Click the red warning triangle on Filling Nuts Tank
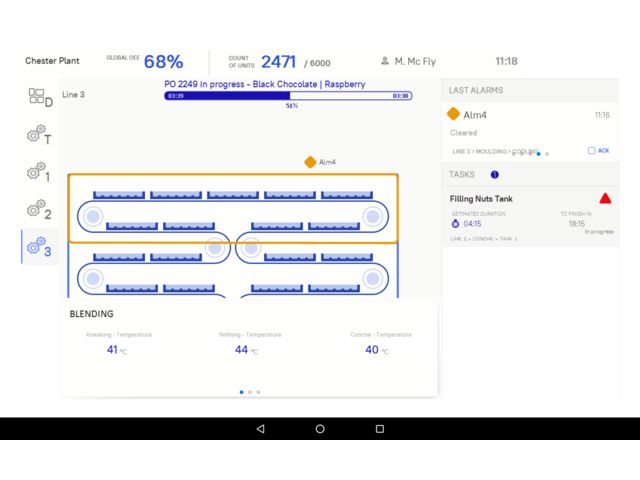This screenshot has height=480, width=640. click(605, 199)
